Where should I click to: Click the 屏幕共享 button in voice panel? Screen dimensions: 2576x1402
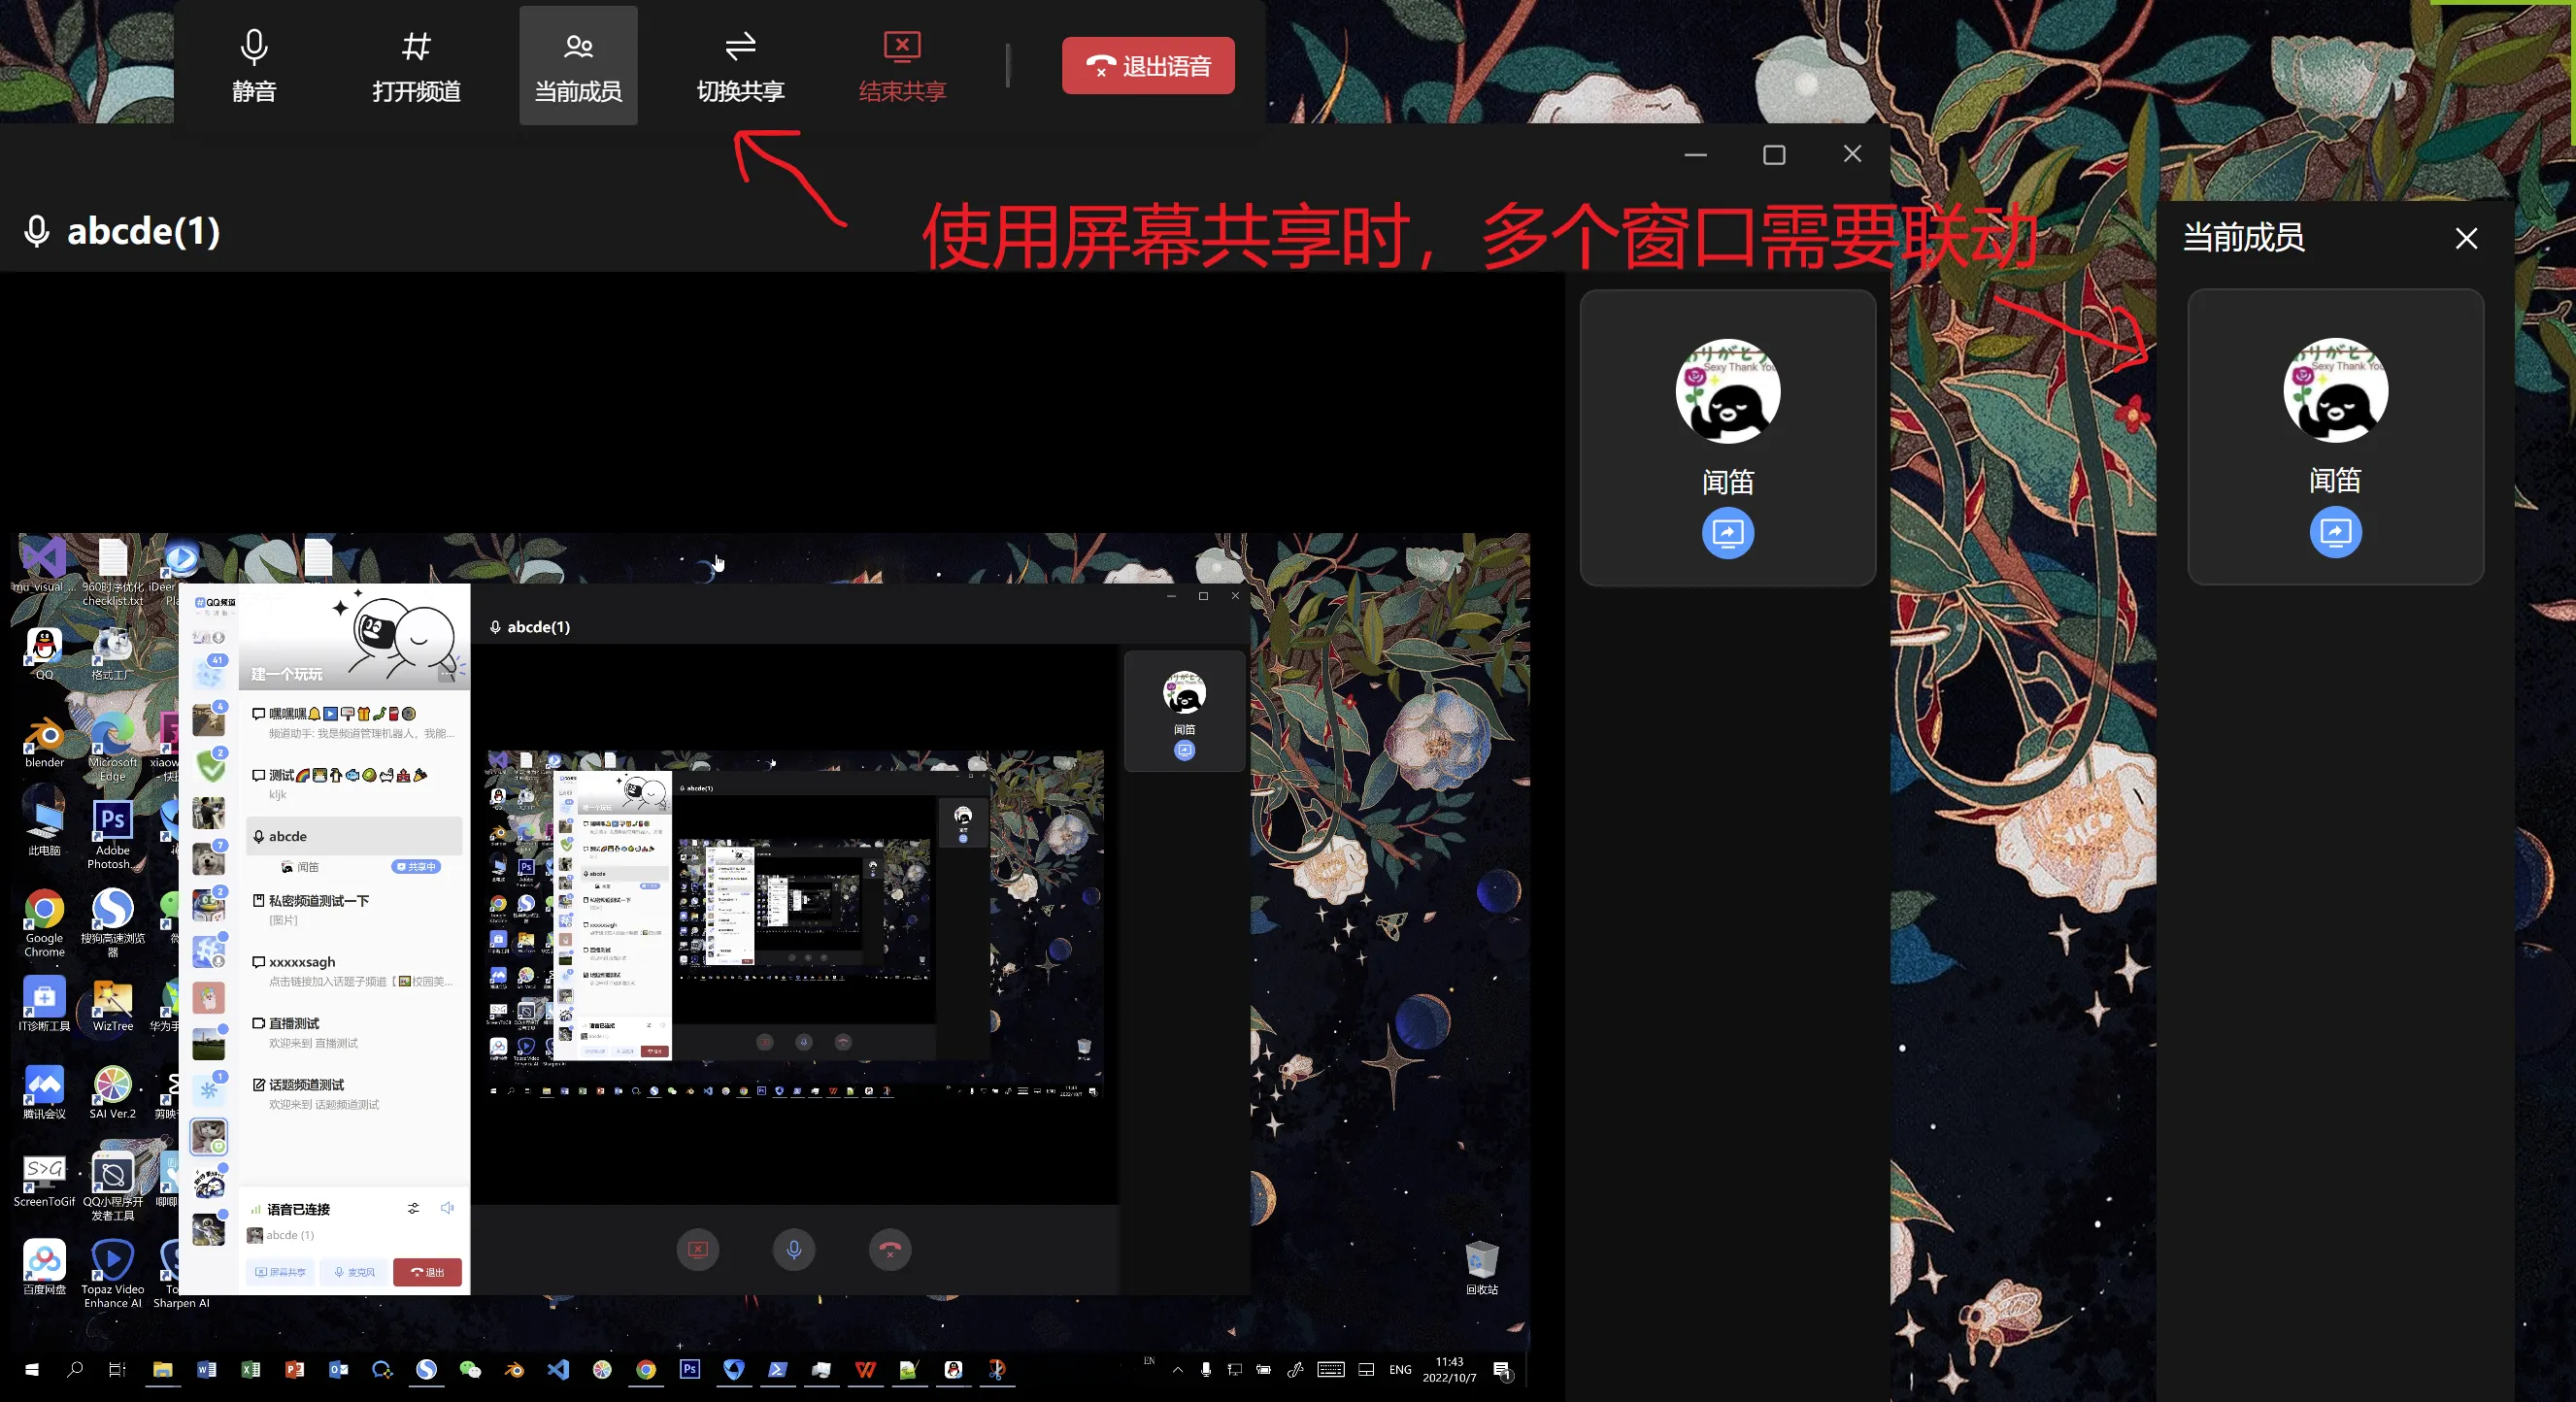click(280, 1272)
